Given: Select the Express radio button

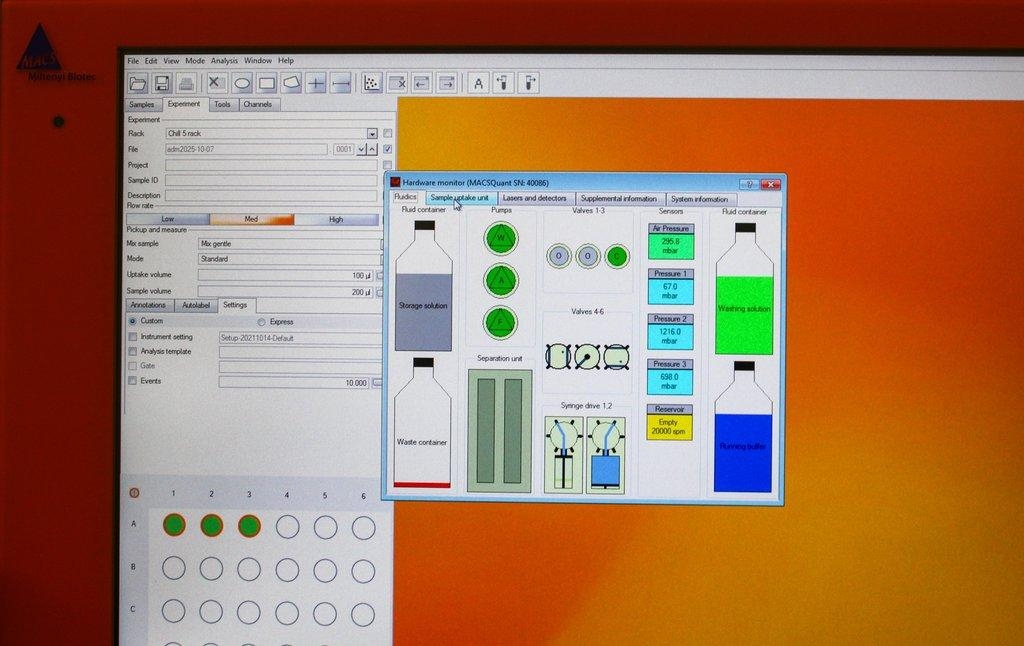Looking at the screenshot, I should (x=261, y=321).
